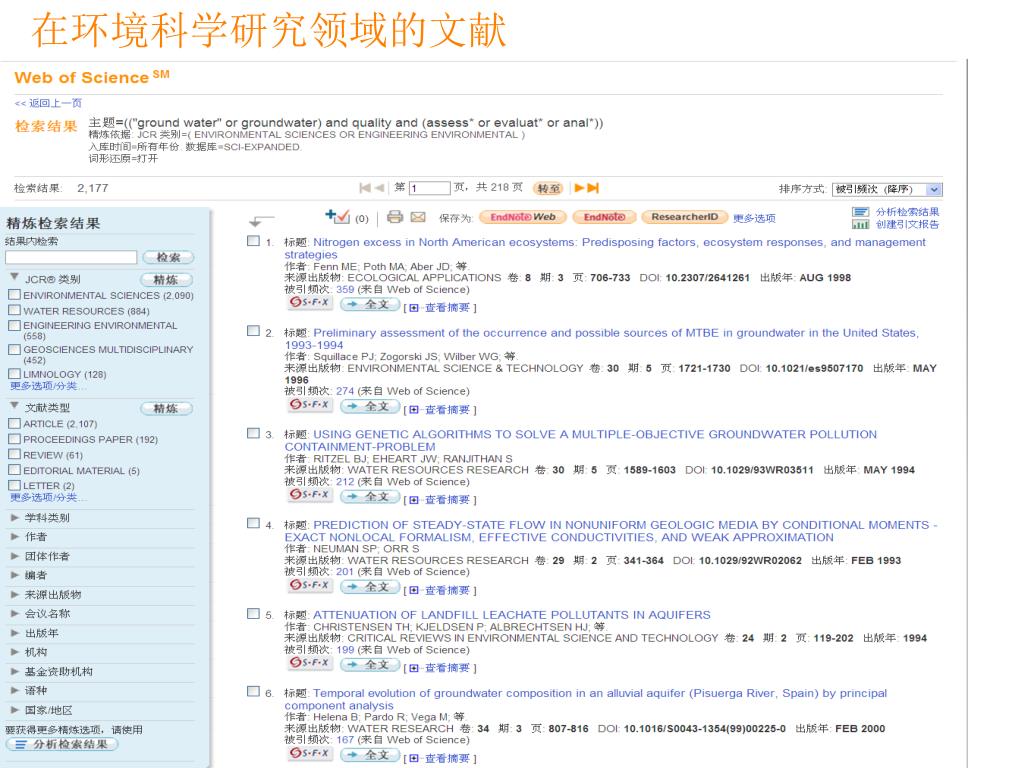Open the analyze results icon at top right
This screenshot has height=768, width=1024.
[860, 212]
